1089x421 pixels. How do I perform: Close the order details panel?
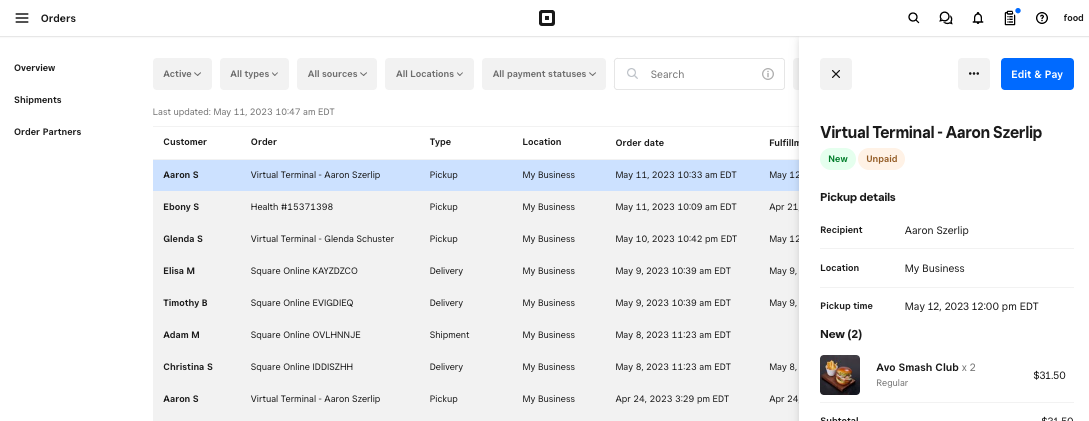[836, 74]
